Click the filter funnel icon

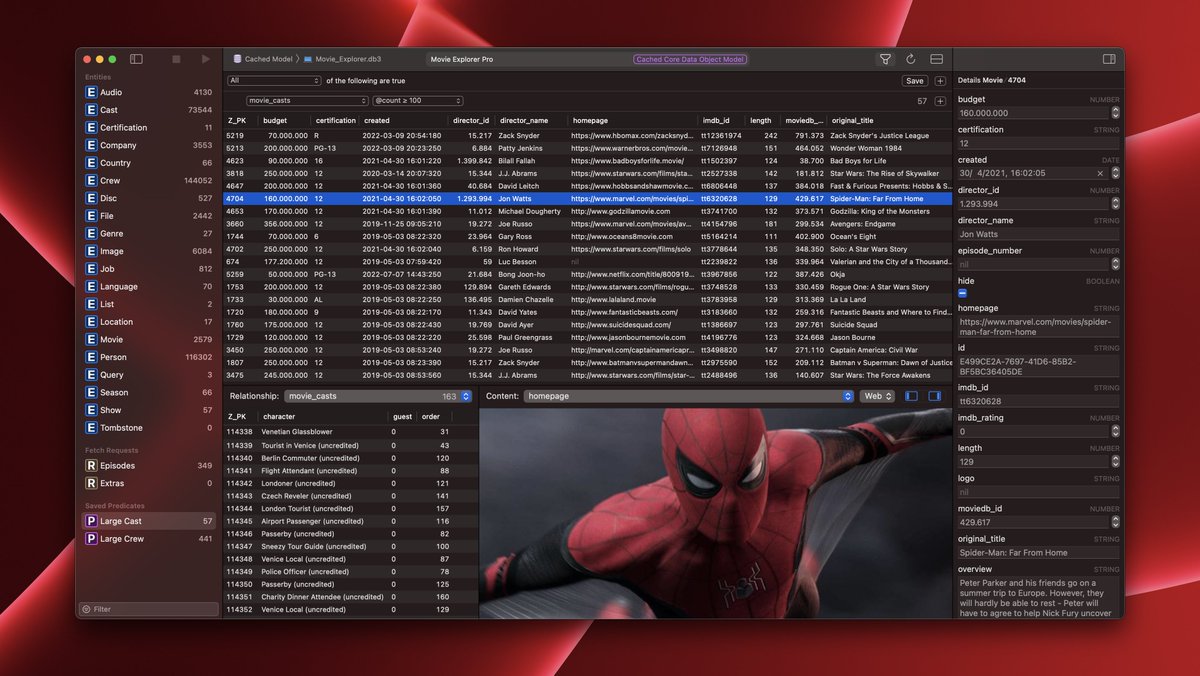885,60
